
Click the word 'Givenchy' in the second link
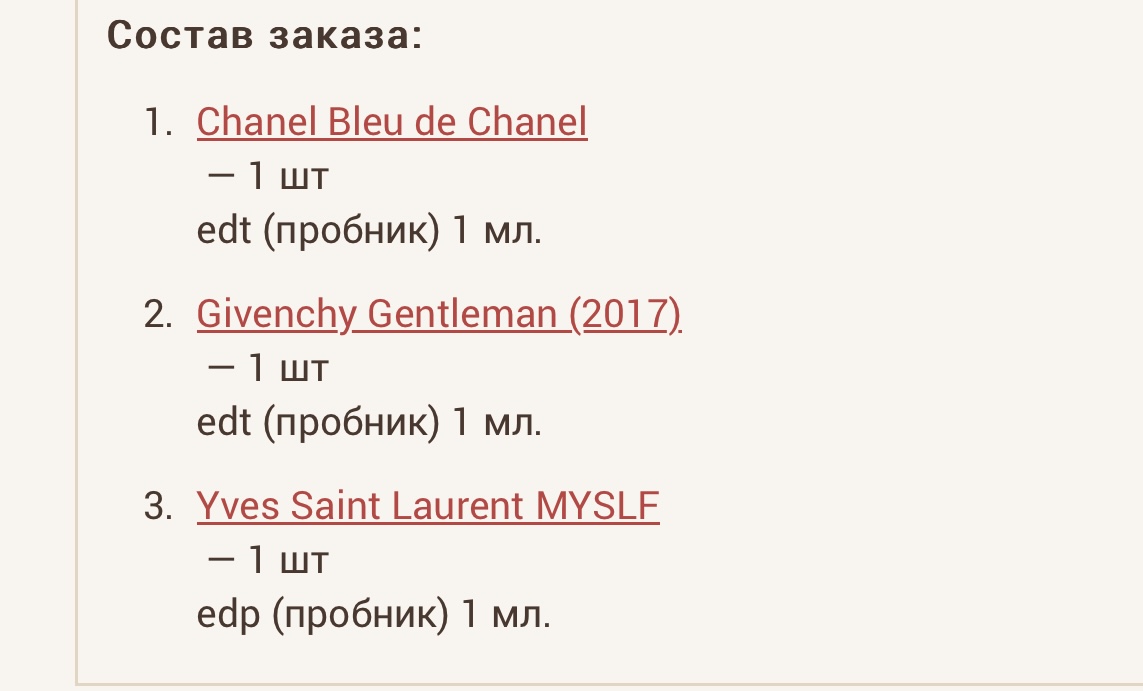276,314
